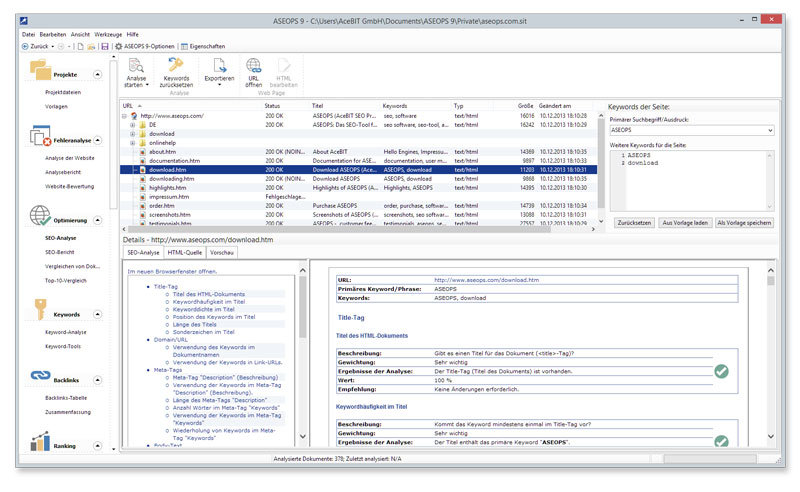
Task: Click the save disk toolbar icon
Action: (105, 46)
